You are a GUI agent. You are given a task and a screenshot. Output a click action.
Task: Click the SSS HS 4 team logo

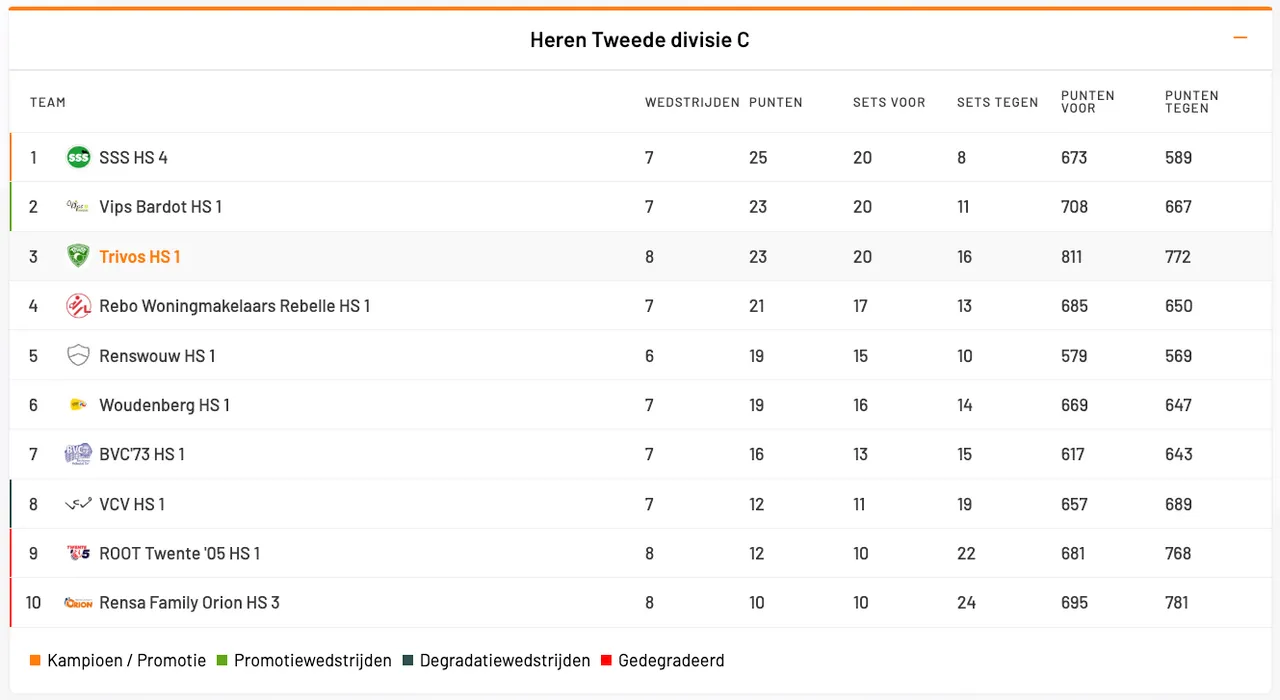pos(78,157)
